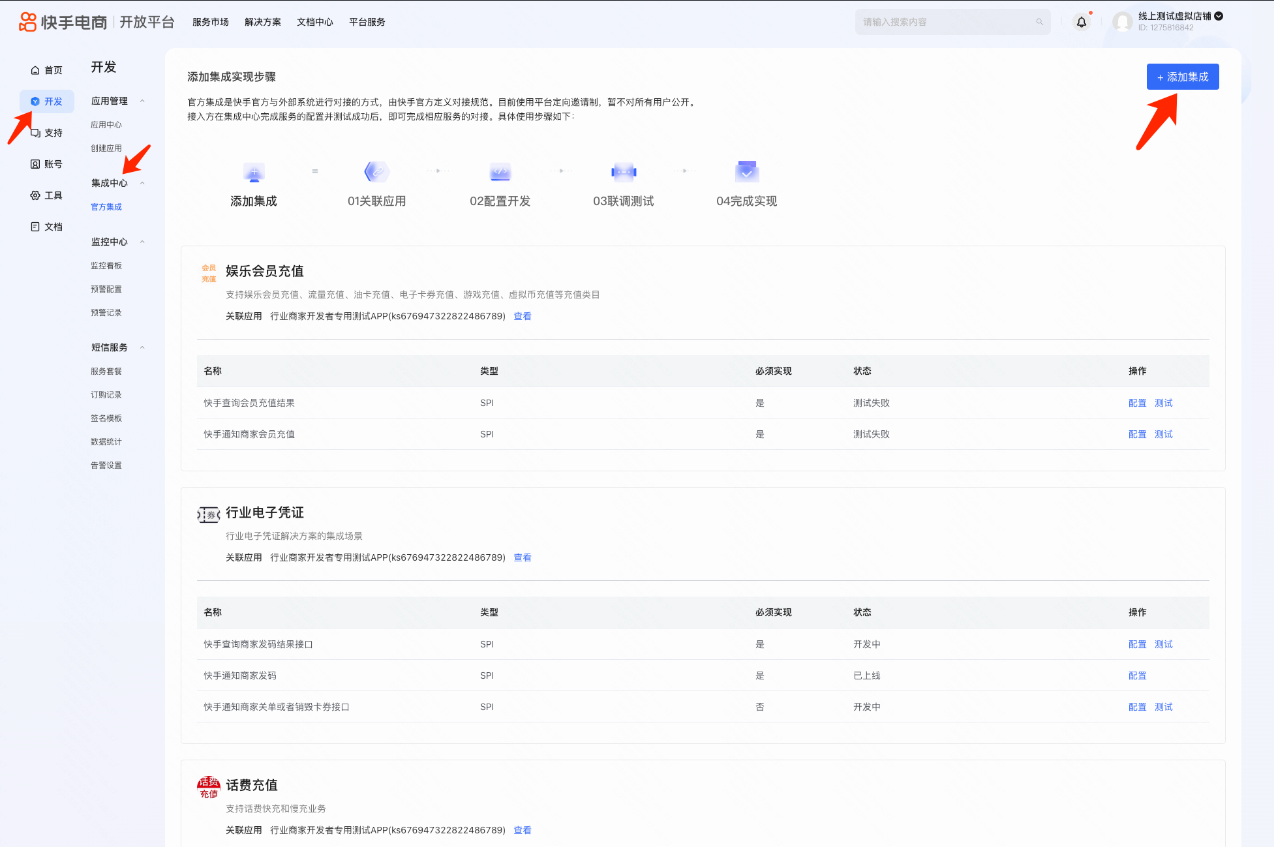Click the verified badge beside store name

[x=1218, y=16]
